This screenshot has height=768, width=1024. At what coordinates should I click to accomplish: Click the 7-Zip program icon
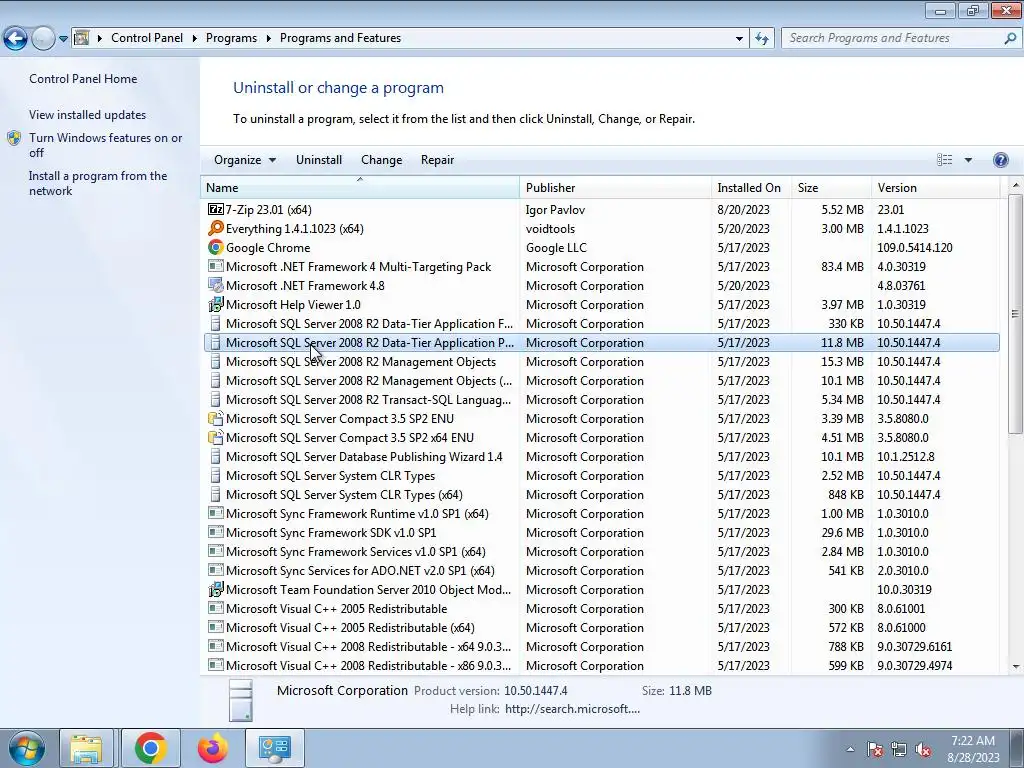(x=216, y=210)
